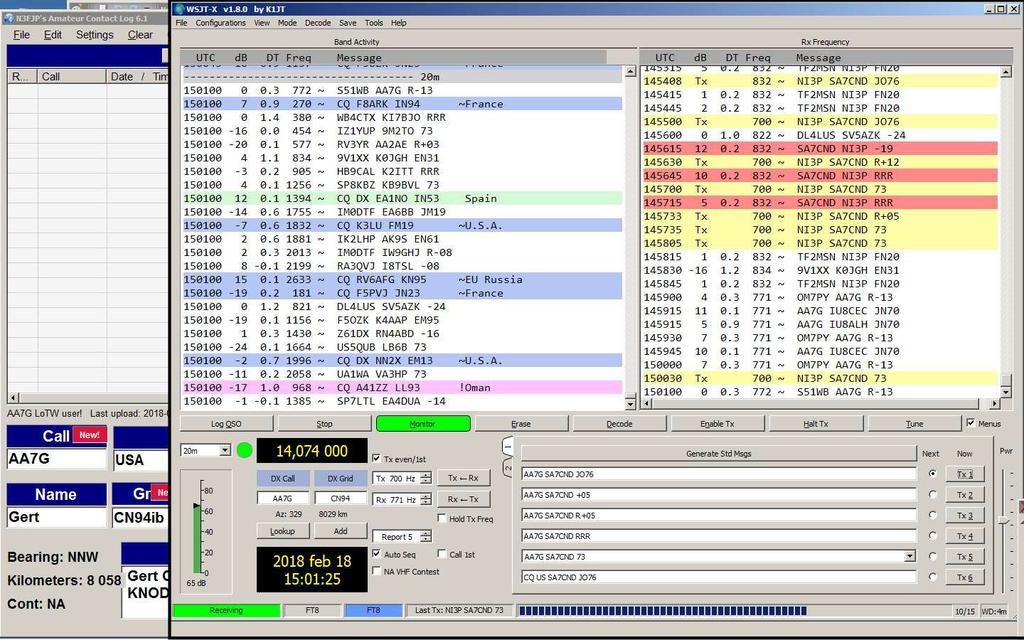The height and width of the screenshot is (640, 1024).
Task: Switch to message tab 1
Action: [x=508, y=447]
